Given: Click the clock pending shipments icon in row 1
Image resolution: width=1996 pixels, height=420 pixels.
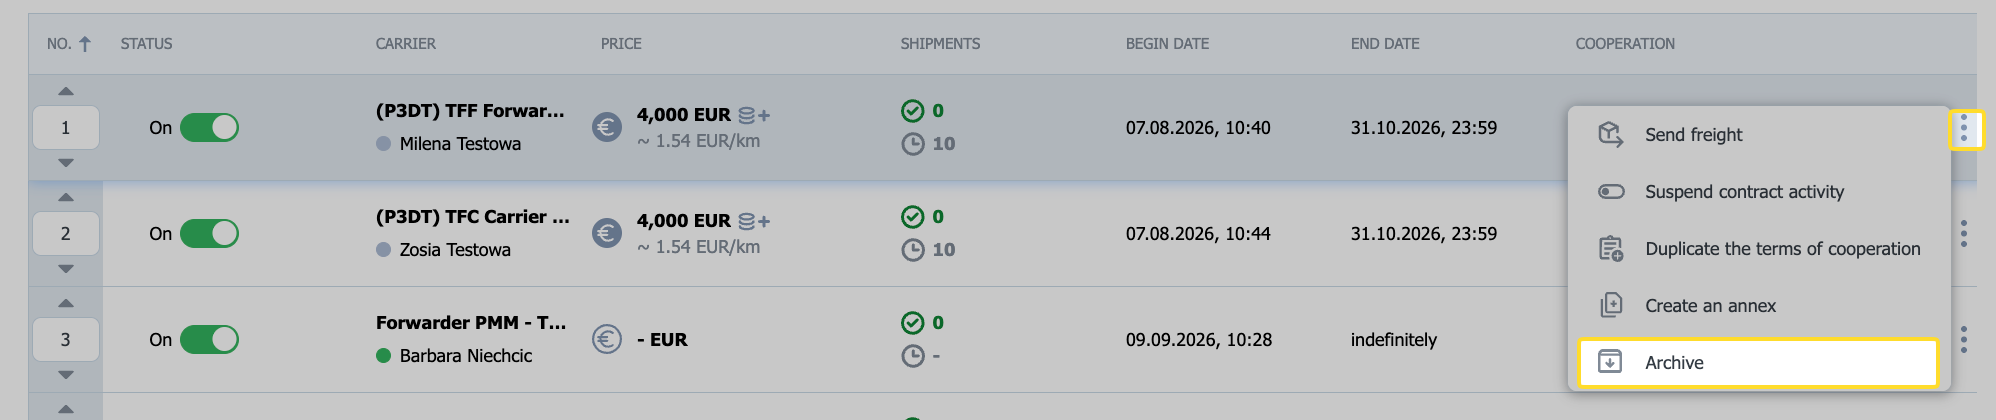Looking at the screenshot, I should coord(912,144).
